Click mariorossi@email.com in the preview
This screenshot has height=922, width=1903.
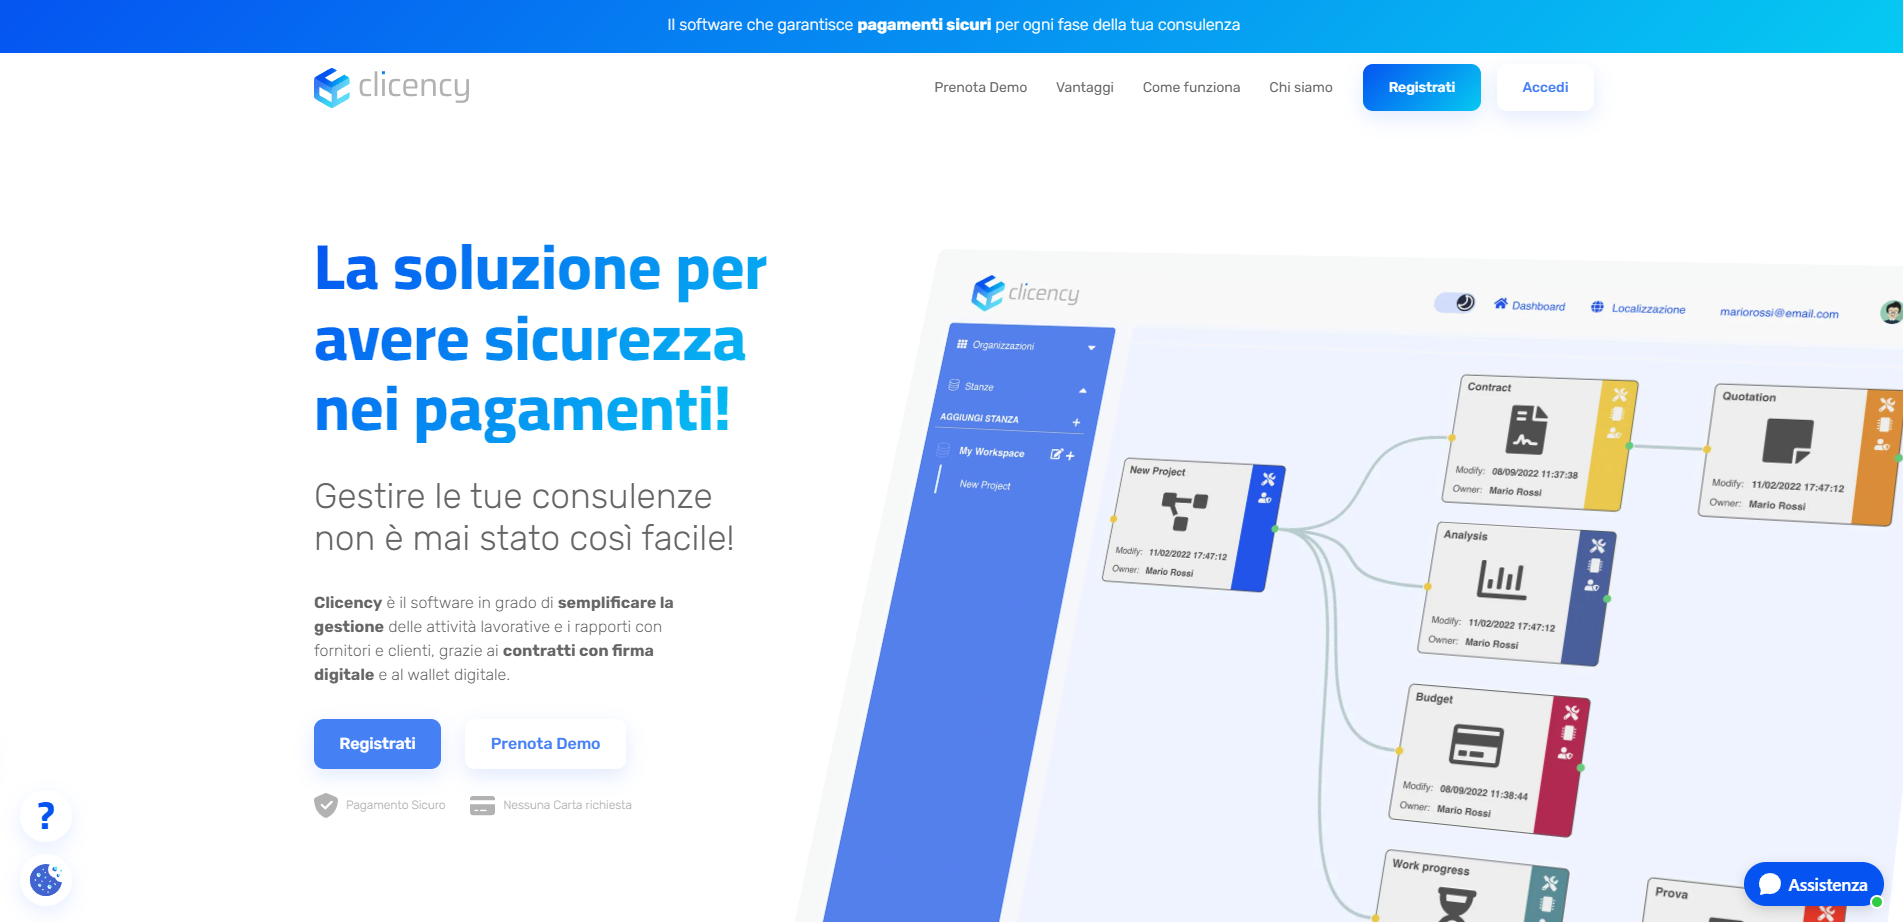pyautogui.click(x=1779, y=312)
